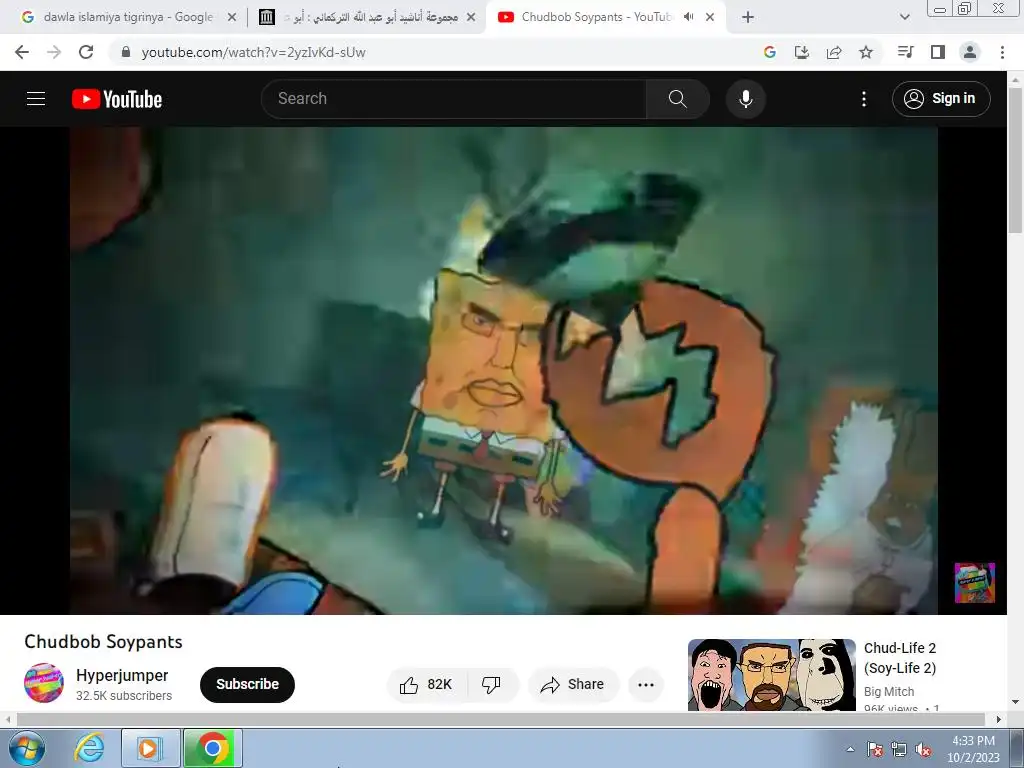Open a new browser tab
Screen dimensions: 1024x768
pyautogui.click(x=748, y=17)
